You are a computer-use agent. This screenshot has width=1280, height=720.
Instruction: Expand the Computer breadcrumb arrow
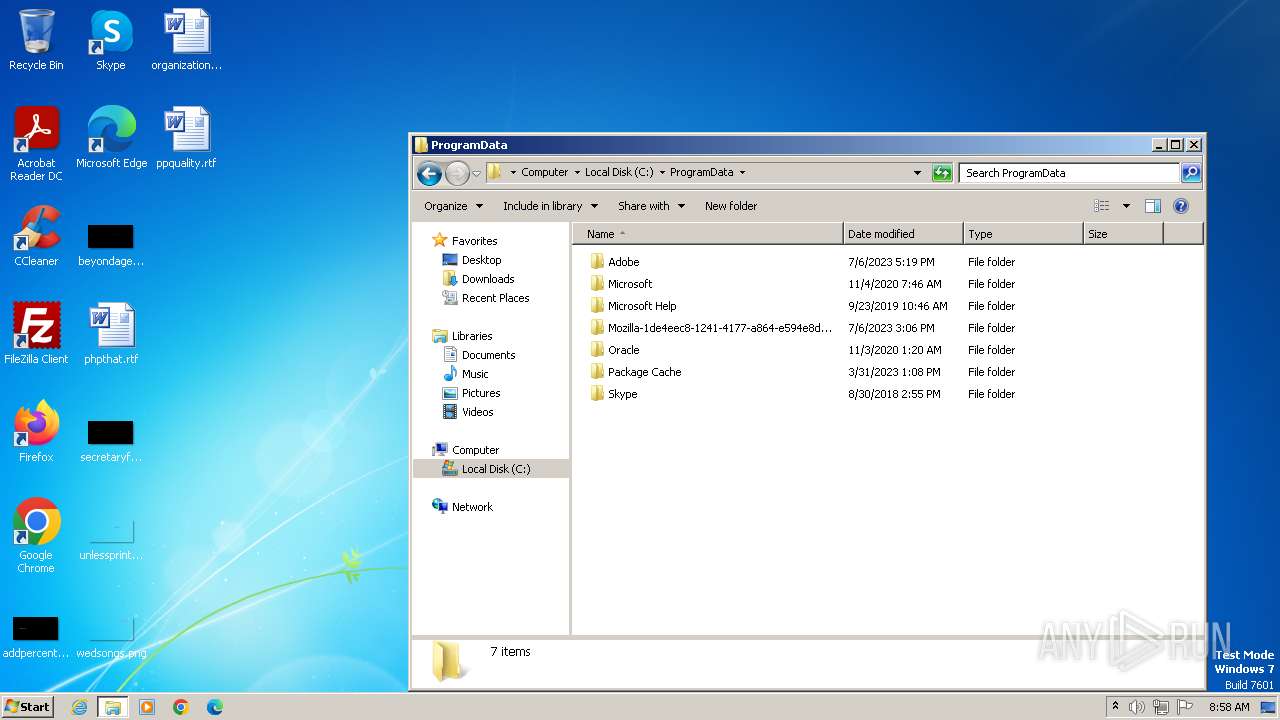point(577,172)
